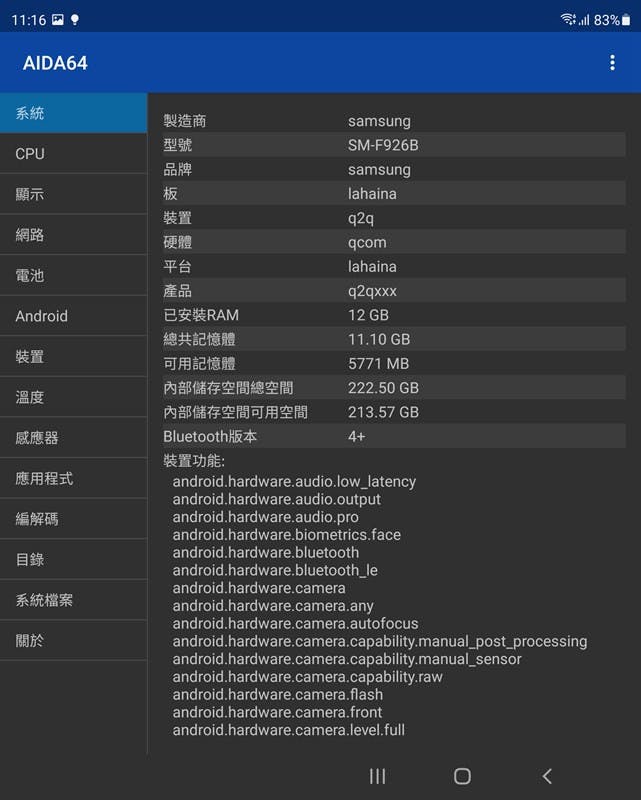Select the android.hardware.camera entry
Screen dimensions: 641x800
(x=259, y=588)
